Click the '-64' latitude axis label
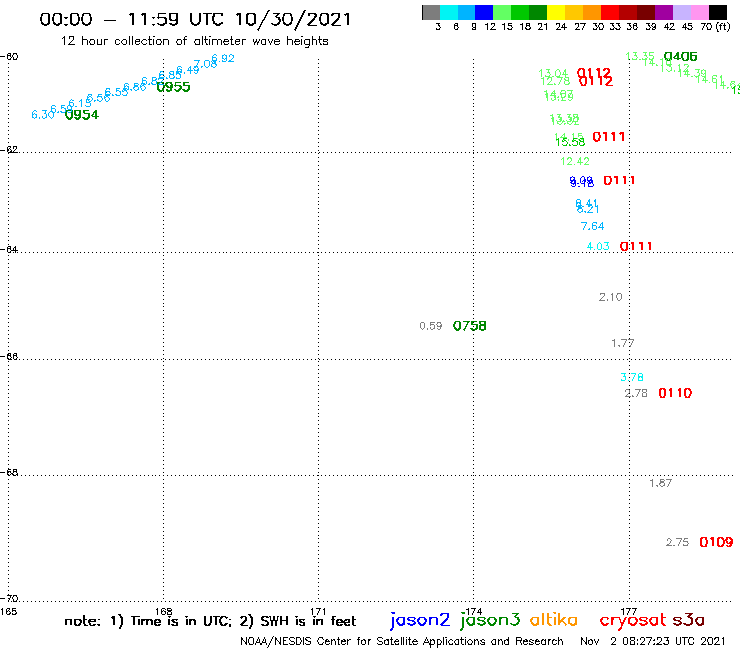The image size is (740, 650). [x=9, y=249]
